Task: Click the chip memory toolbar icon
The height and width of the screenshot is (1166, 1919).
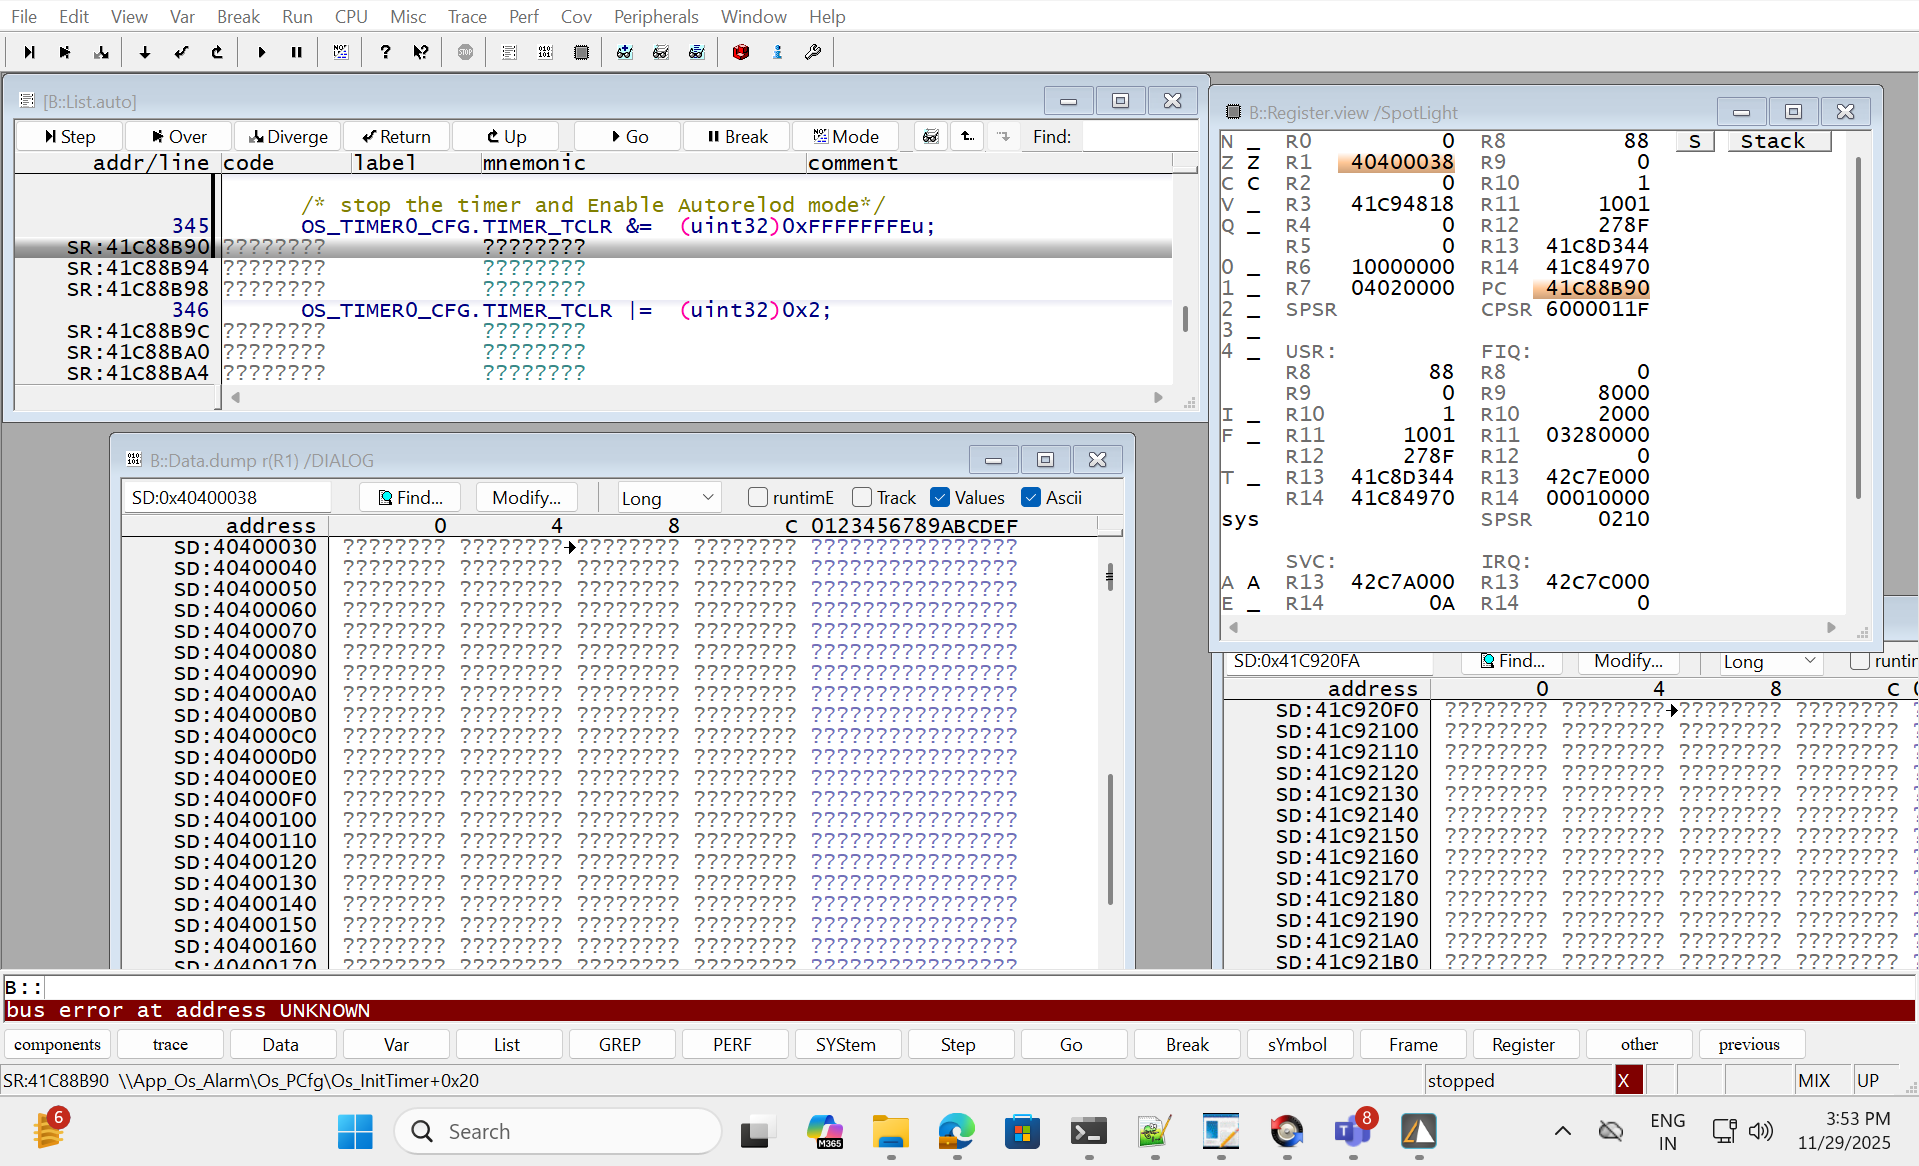Action: tap(581, 52)
